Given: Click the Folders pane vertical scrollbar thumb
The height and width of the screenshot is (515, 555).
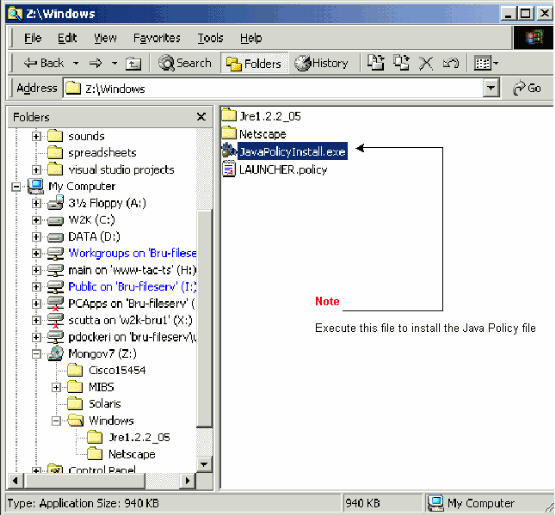Looking at the screenshot, I should click(204, 319).
